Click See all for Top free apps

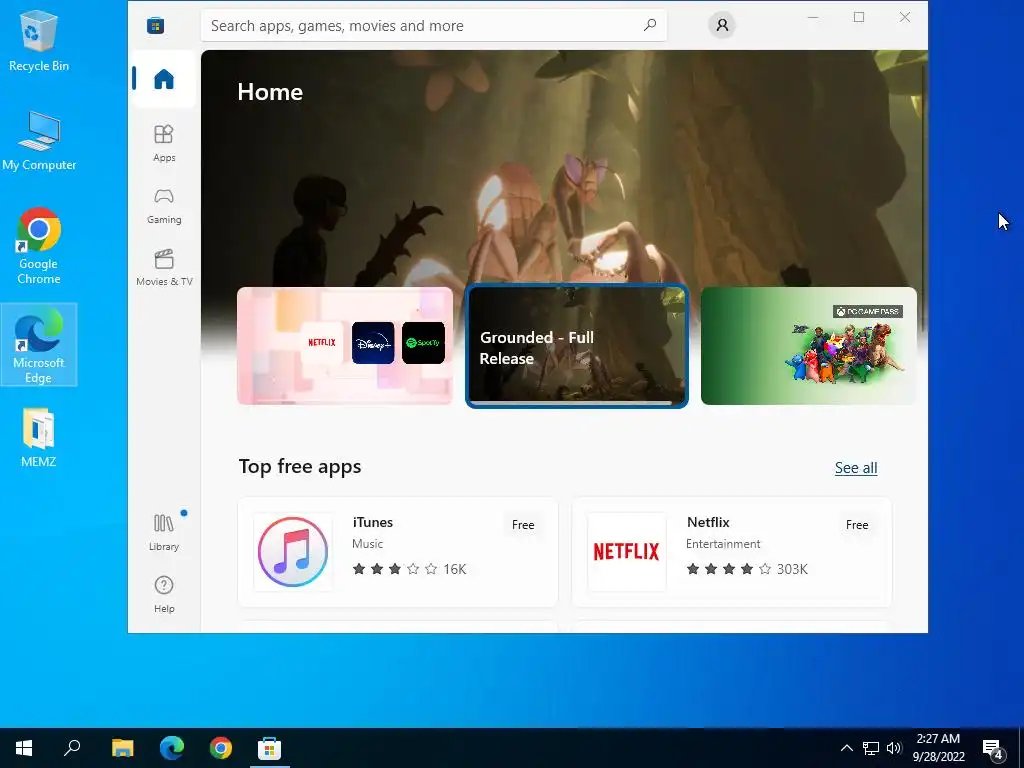tap(856, 468)
